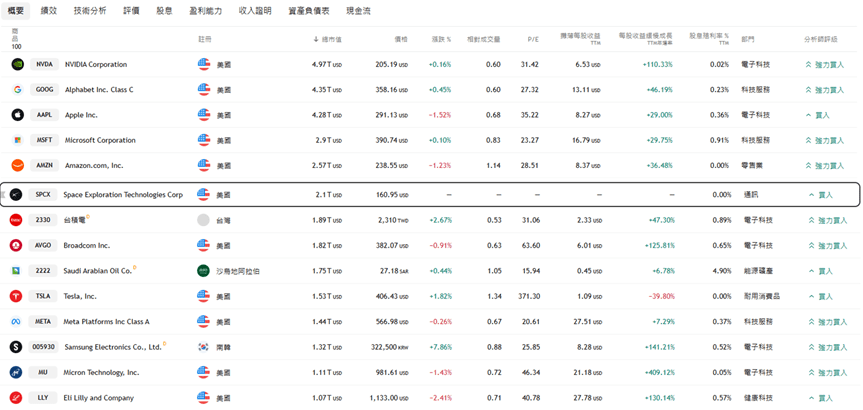Open the 資產負債表 tab
This screenshot has height=410, width=863.
tap(309, 10)
